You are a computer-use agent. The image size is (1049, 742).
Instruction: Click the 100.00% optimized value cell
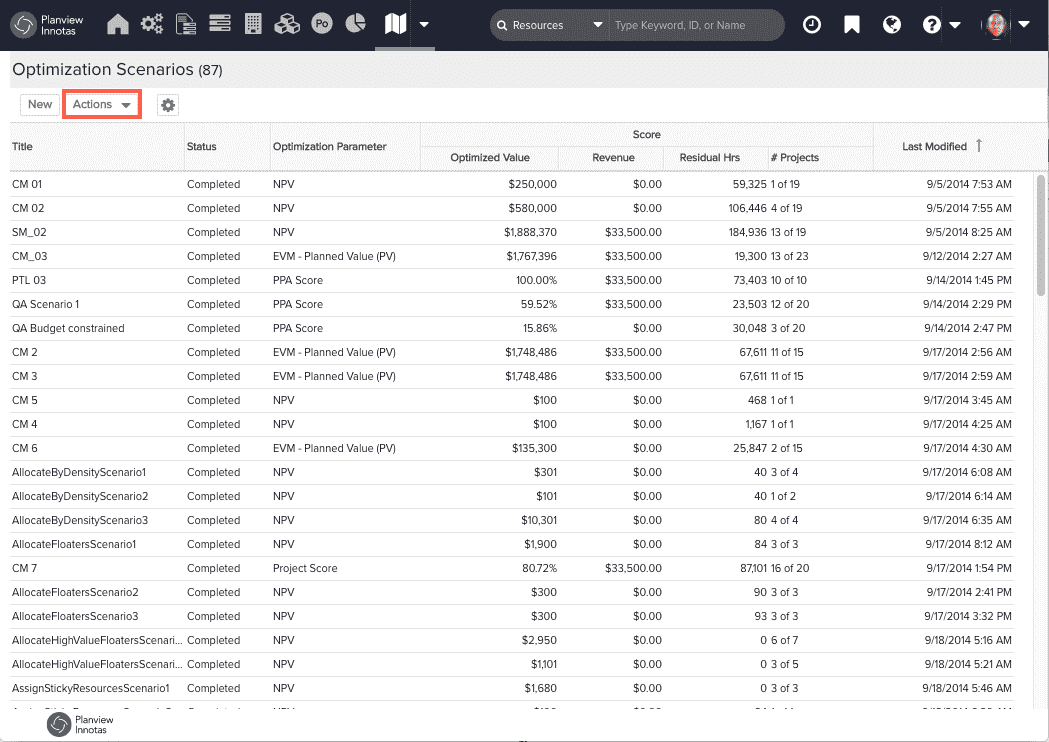coord(537,280)
